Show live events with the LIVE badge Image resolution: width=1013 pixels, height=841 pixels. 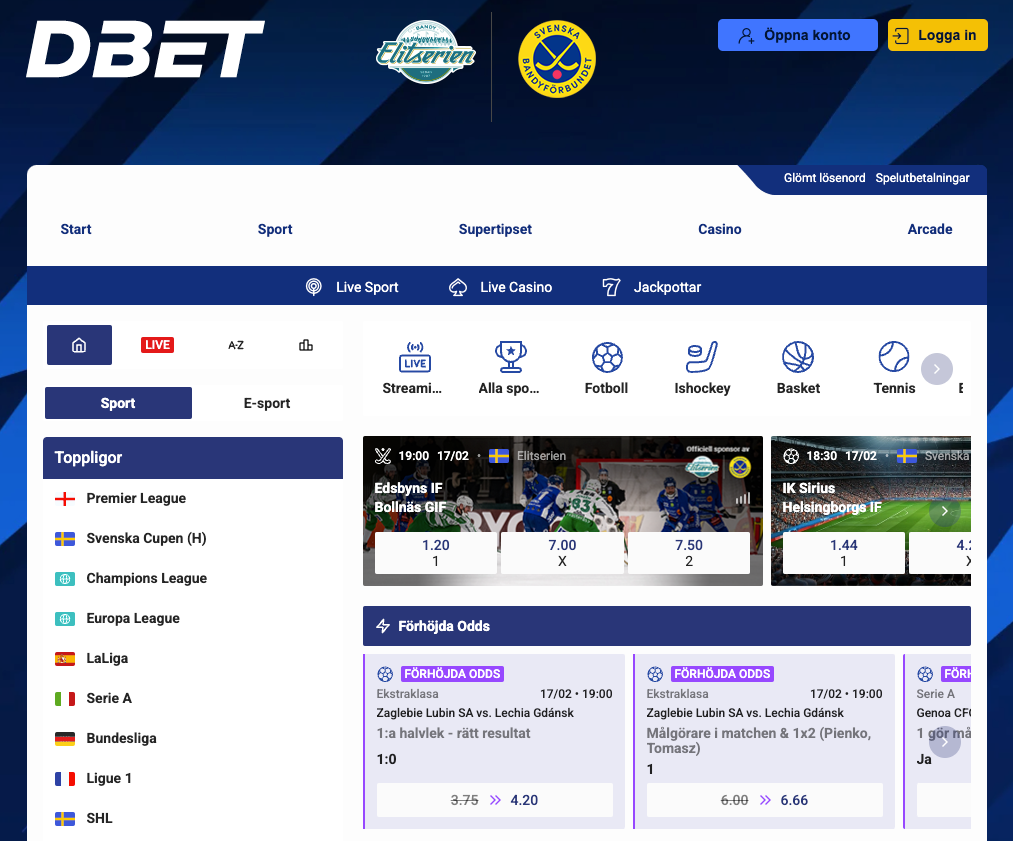click(157, 345)
